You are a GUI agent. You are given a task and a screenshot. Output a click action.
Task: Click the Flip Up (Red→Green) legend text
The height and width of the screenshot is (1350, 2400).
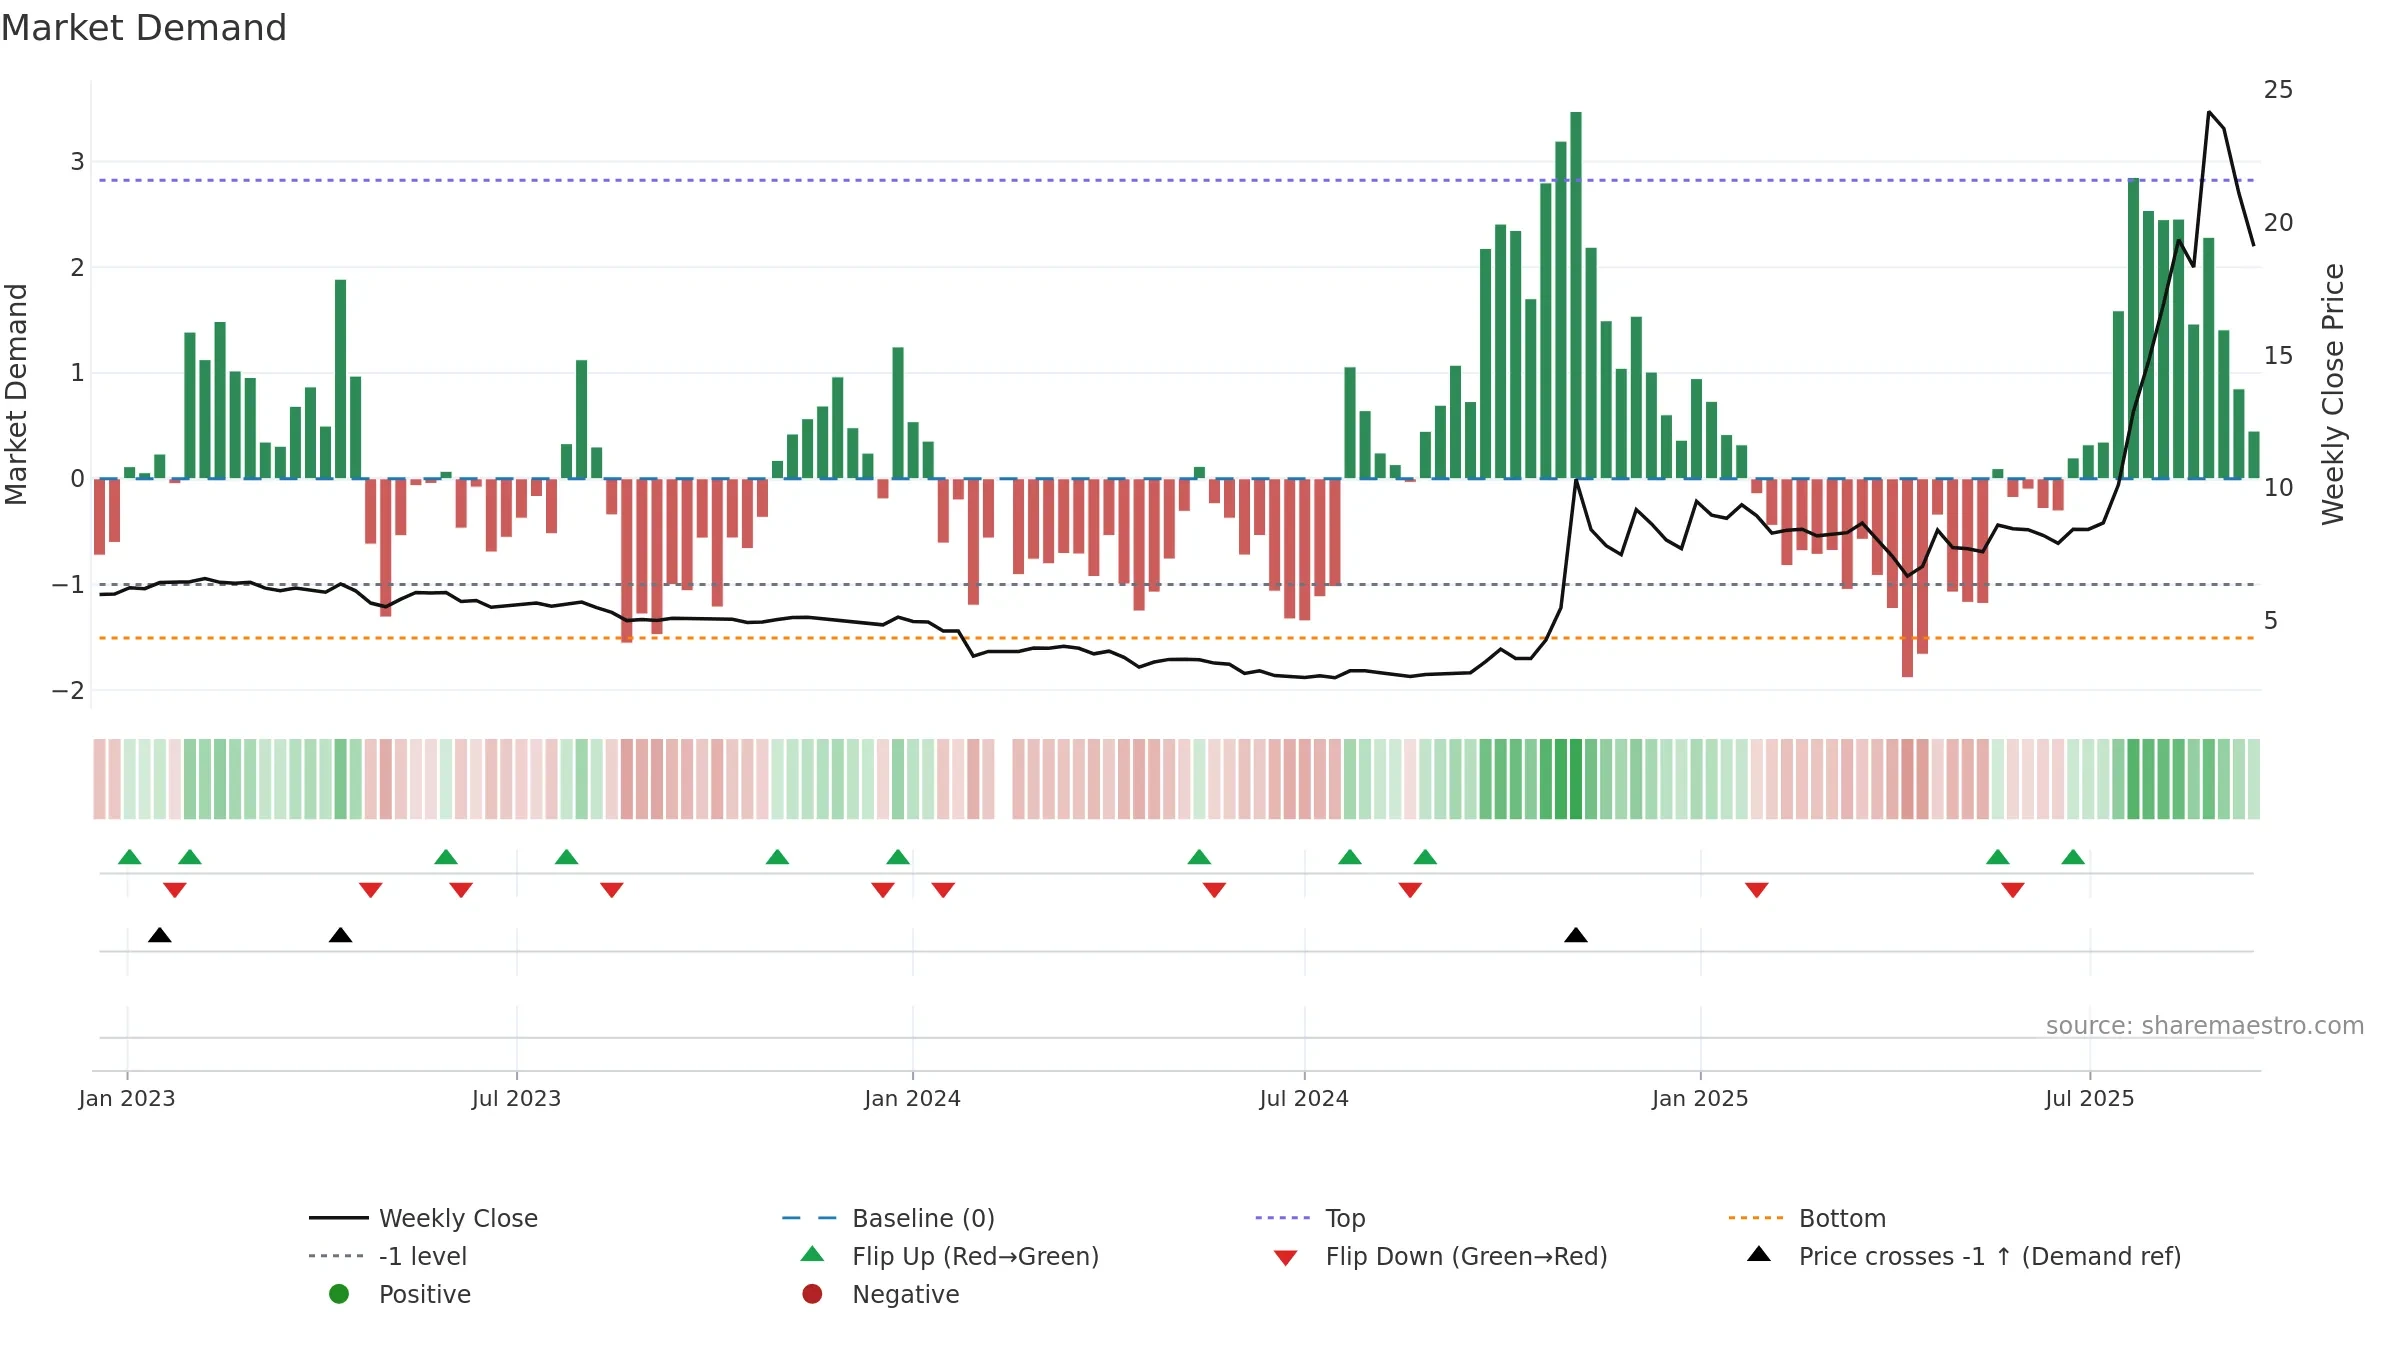point(975,1256)
